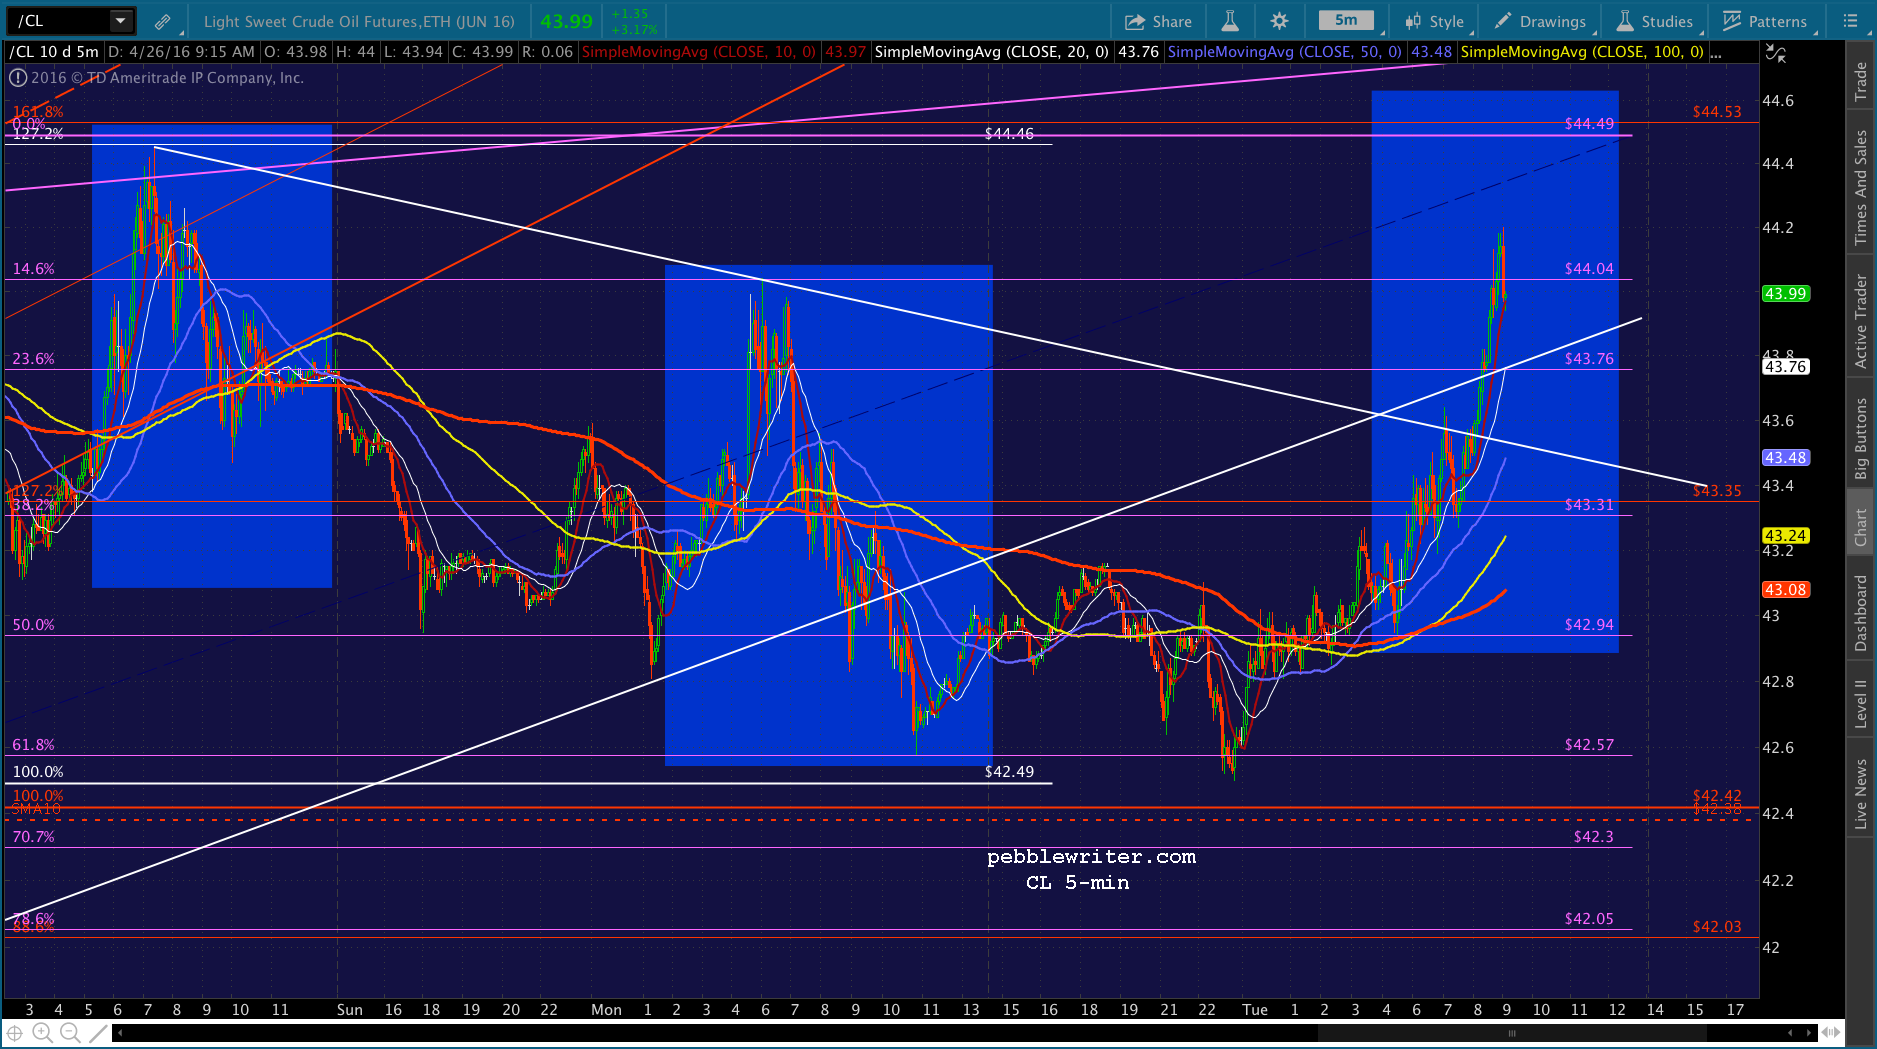
Task: Click the yellow 43.24 price axis bubble
Action: [x=1786, y=536]
